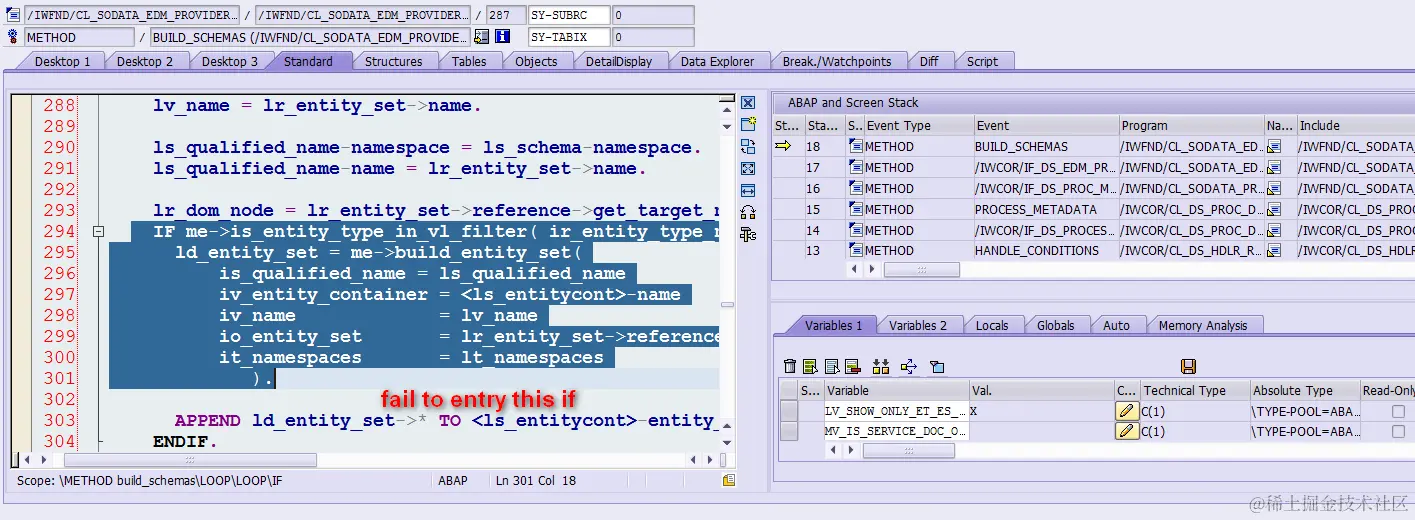Open the DetailDisplay tab
The height and width of the screenshot is (520, 1415).
pyautogui.click(x=619, y=61)
